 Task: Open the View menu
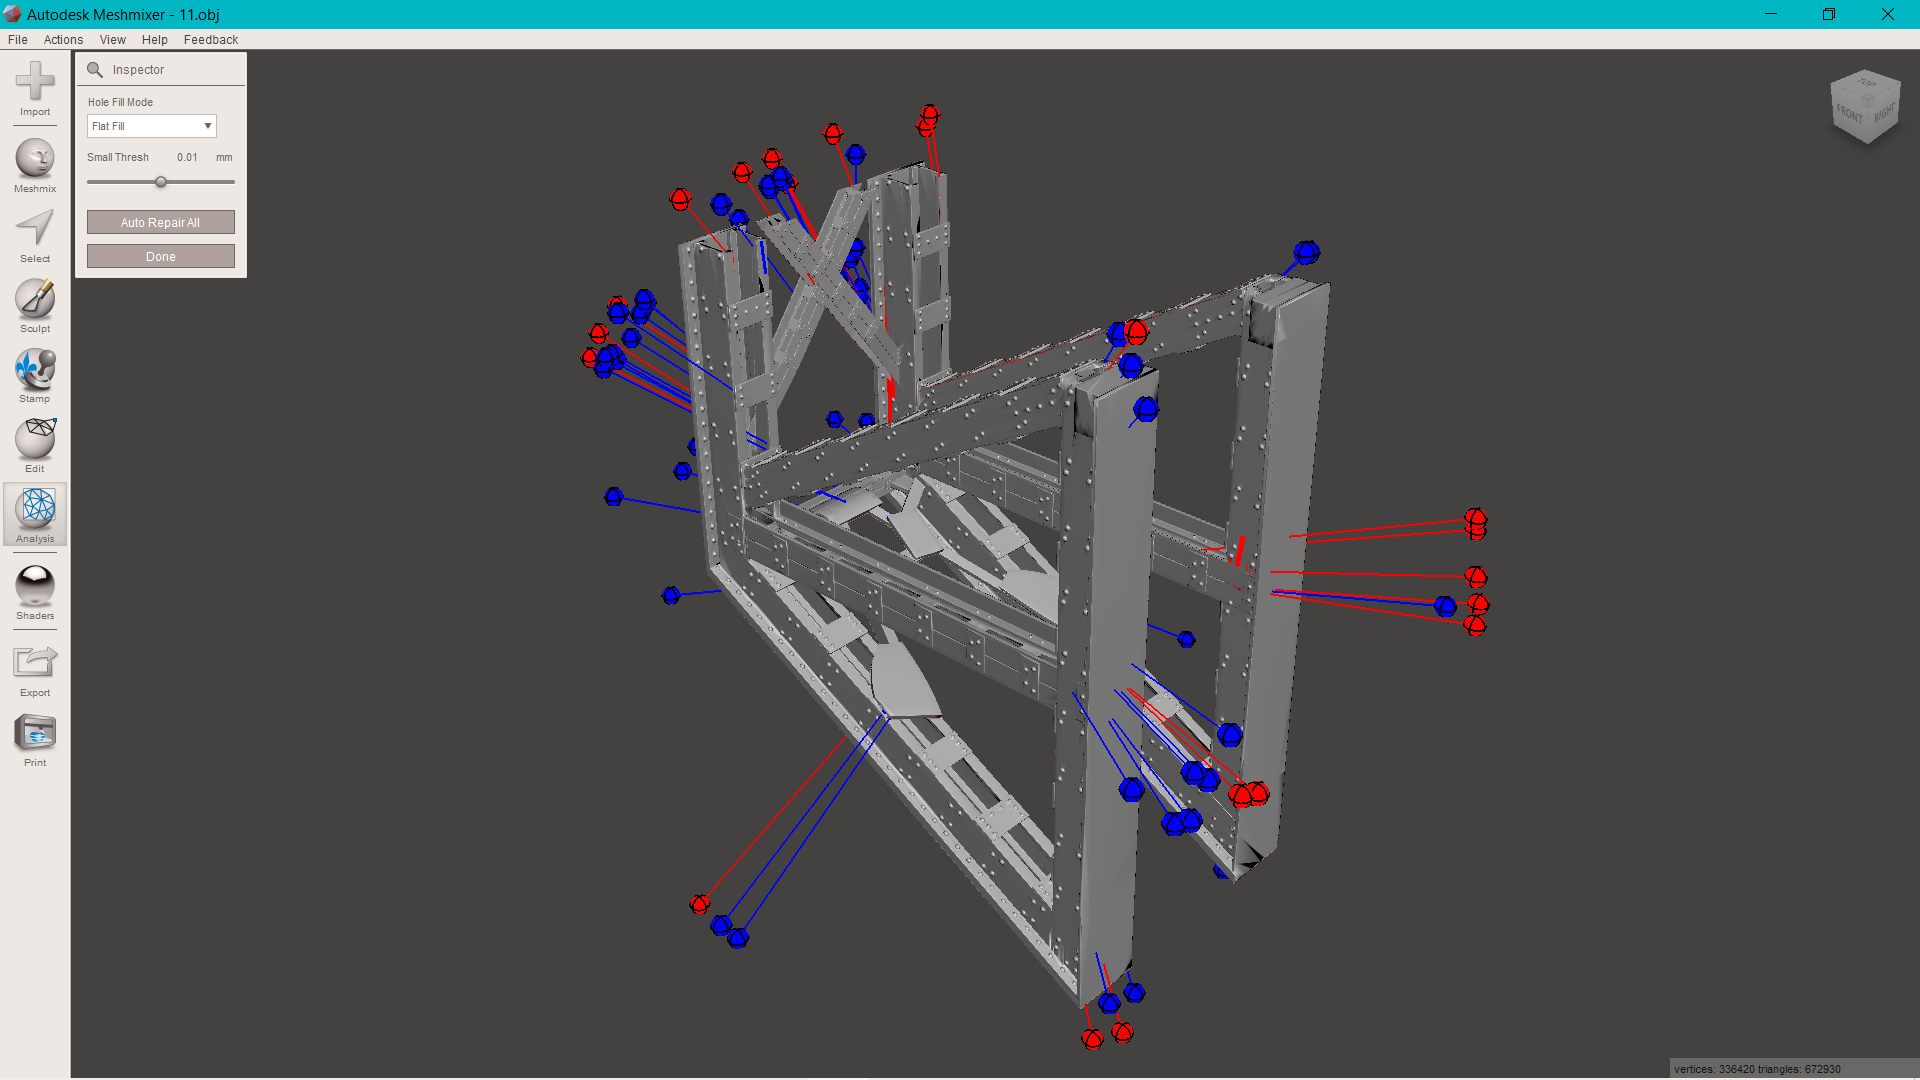[112, 40]
